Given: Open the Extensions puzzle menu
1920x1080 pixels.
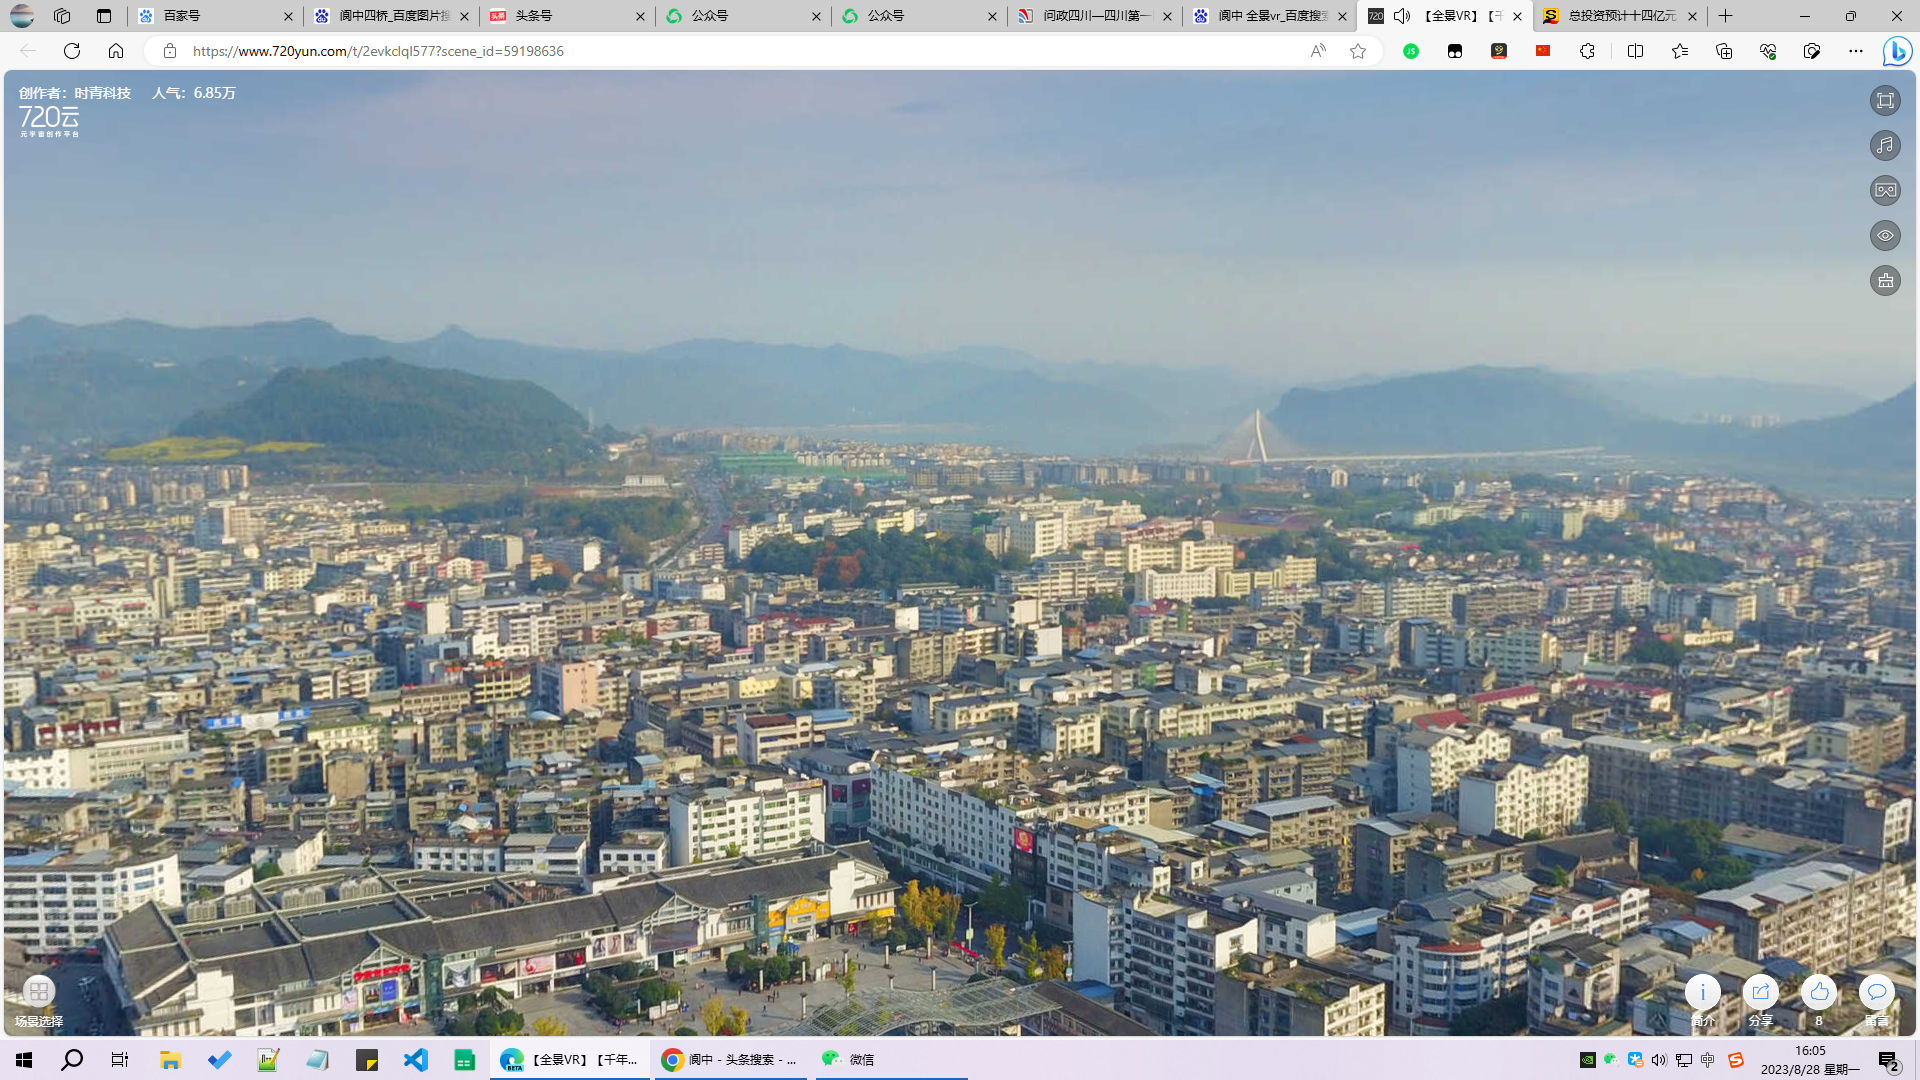Looking at the screenshot, I should (1587, 51).
